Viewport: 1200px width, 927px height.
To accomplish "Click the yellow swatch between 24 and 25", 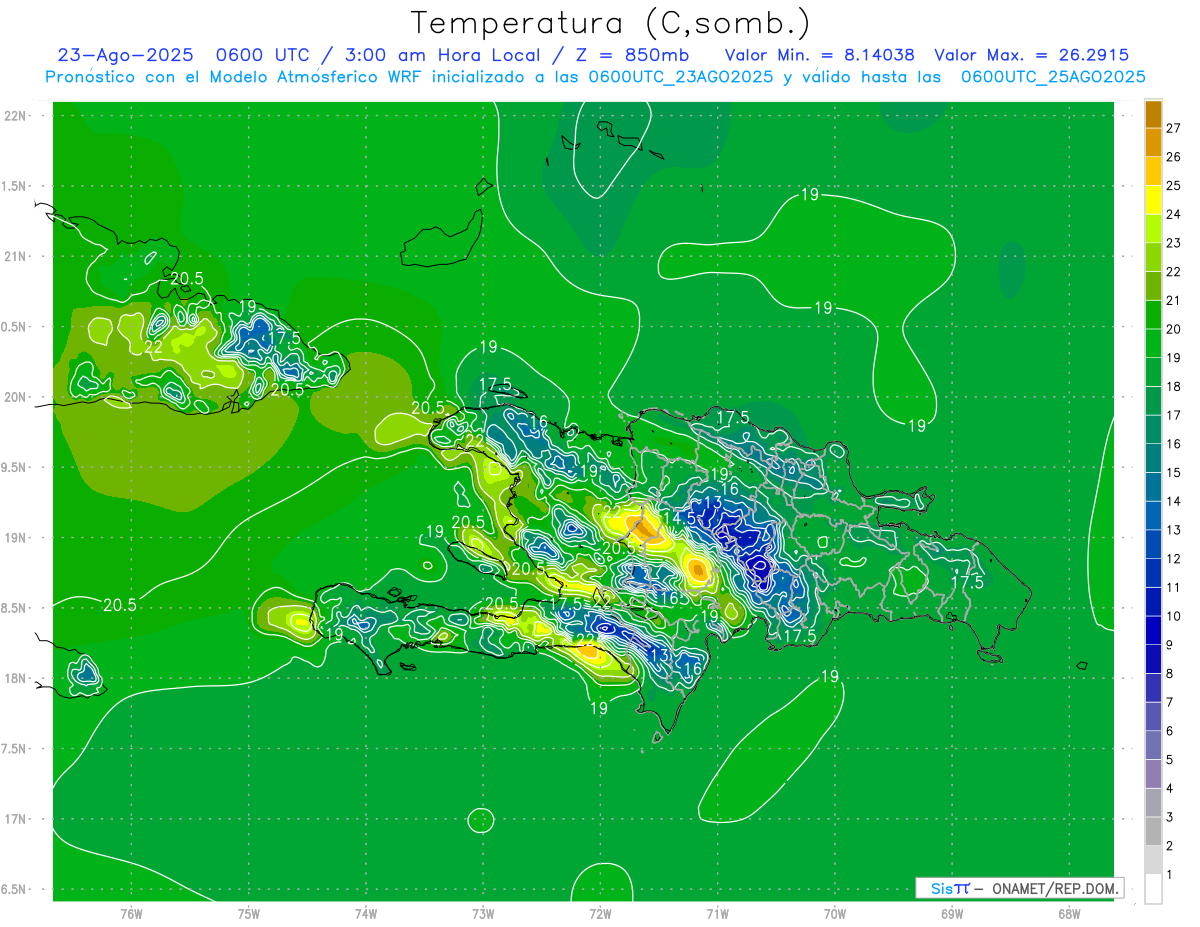I will pyautogui.click(x=1153, y=200).
